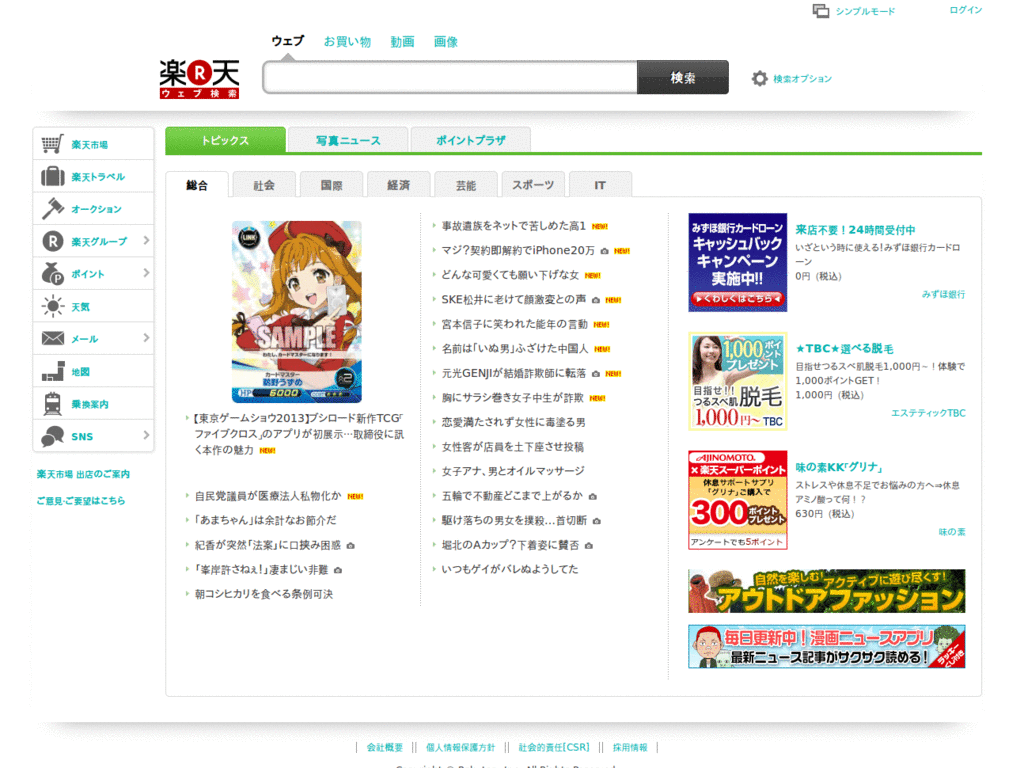Click the 検索 search button
This screenshot has width=1024, height=768.
pos(683,78)
